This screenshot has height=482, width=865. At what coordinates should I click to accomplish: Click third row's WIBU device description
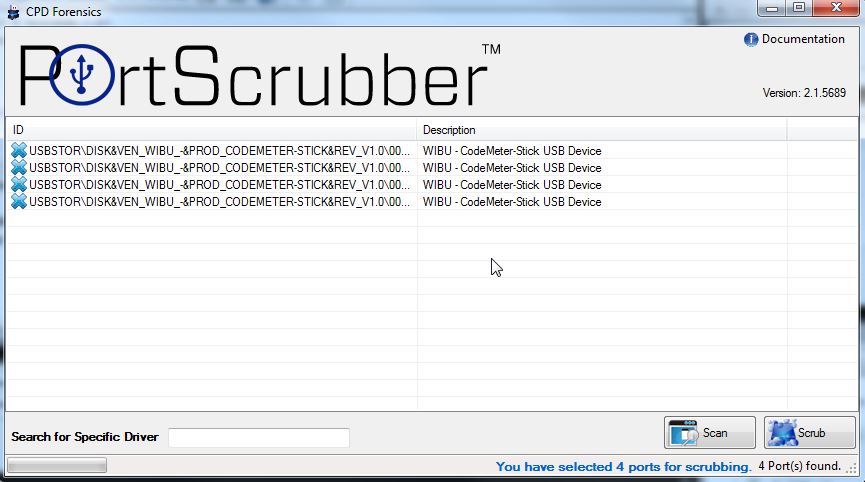pyautogui.click(x=512, y=185)
